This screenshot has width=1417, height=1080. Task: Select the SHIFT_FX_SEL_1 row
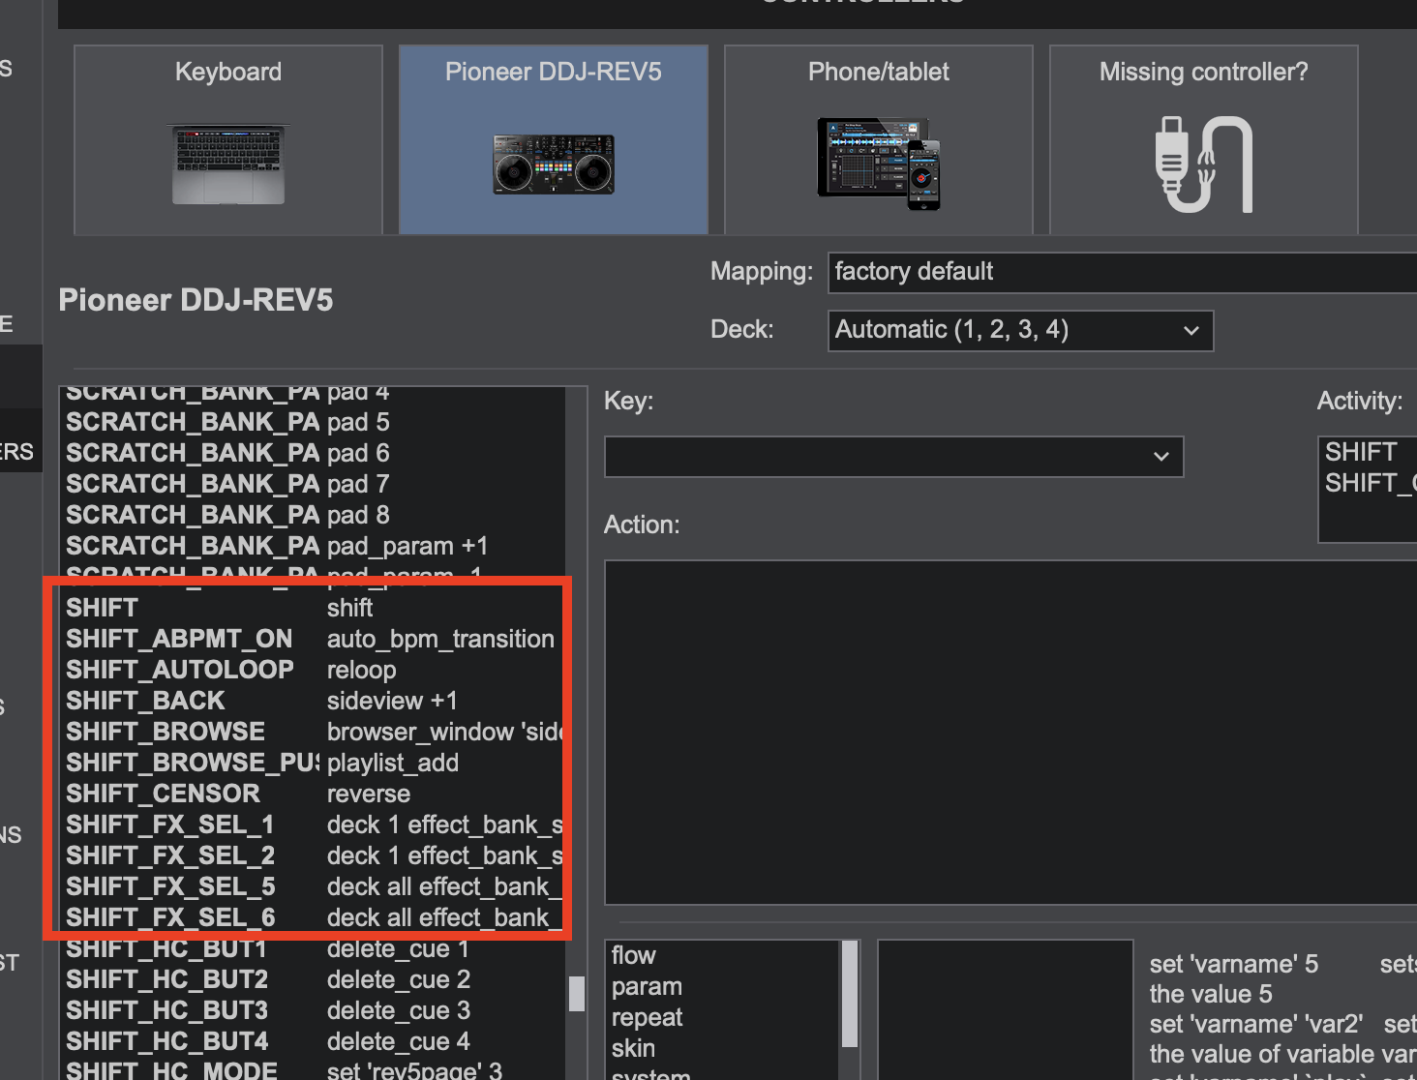tap(313, 825)
